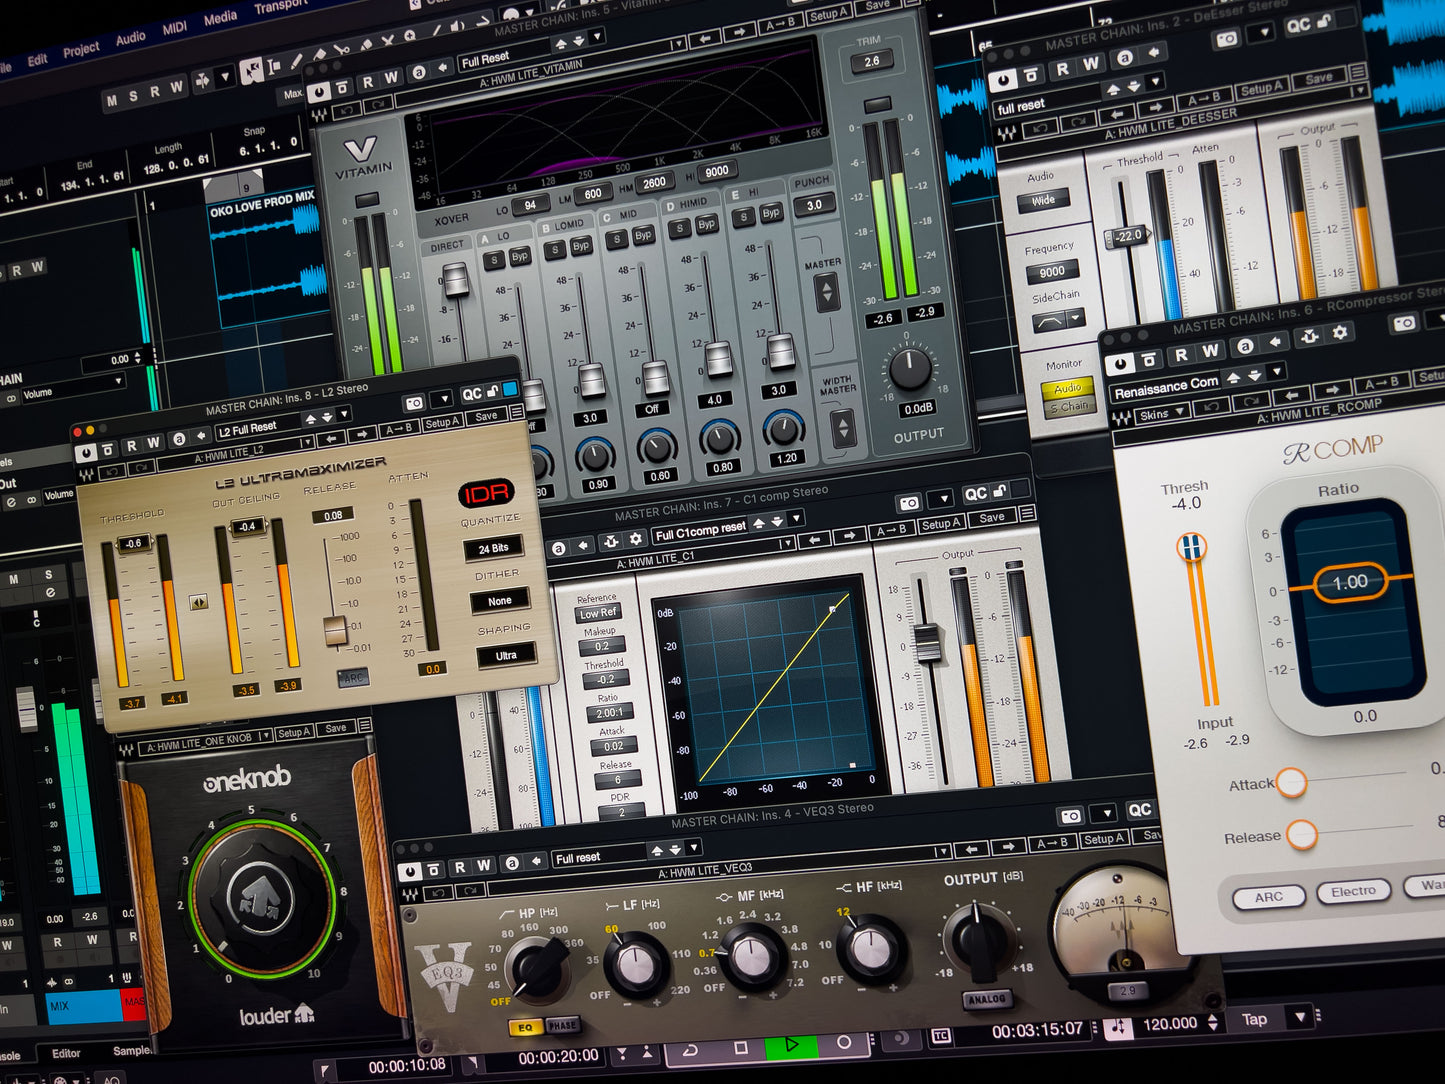This screenshot has width=1445, height=1084.
Task: Click the A→B copy button in Vitamin
Action: [781, 24]
